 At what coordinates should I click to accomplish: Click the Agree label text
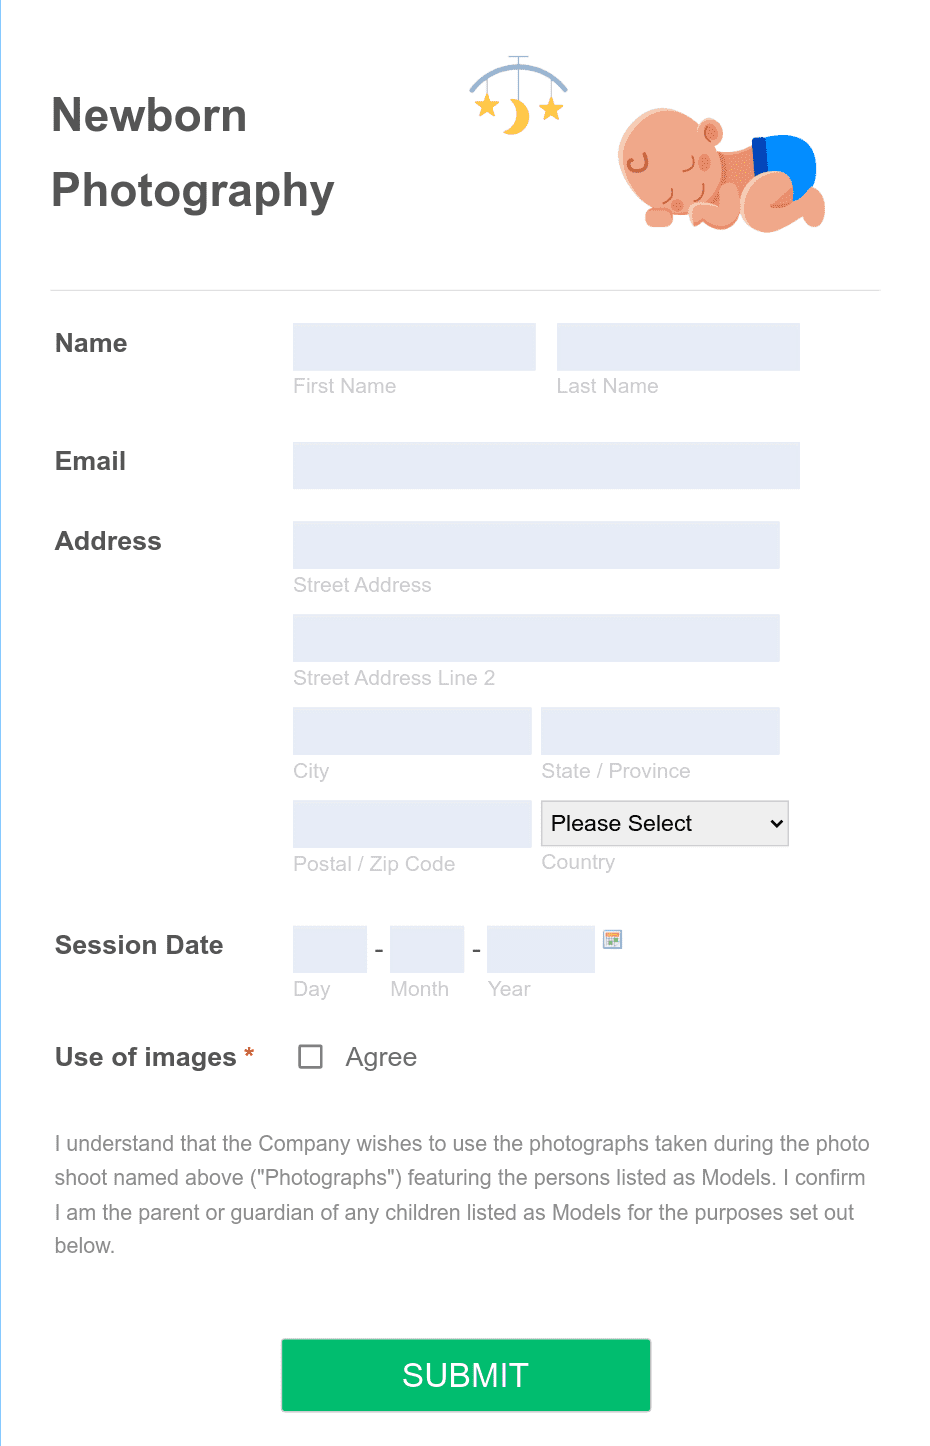pyautogui.click(x=381, y=1057)
